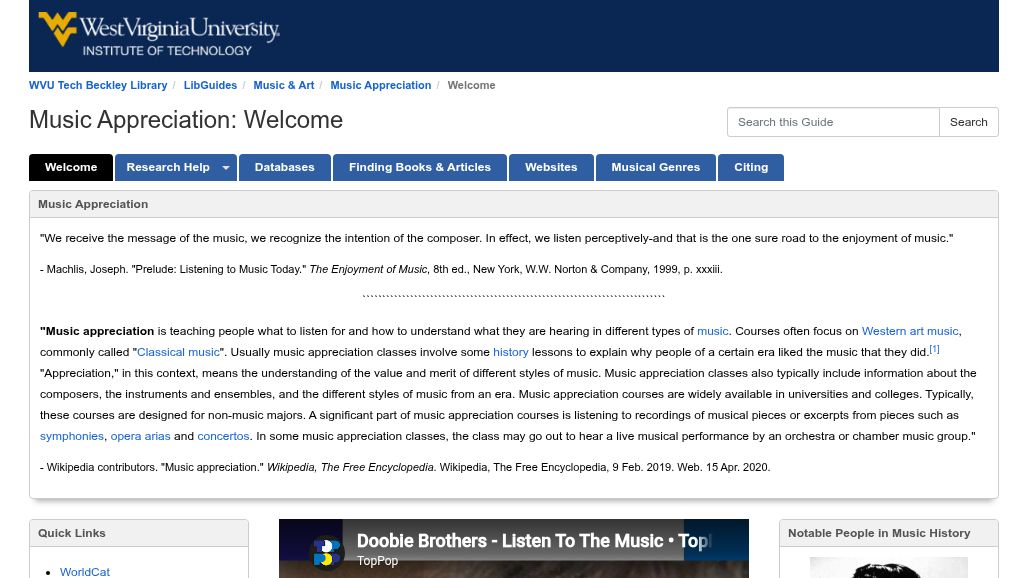Click the TopPop channel name
Image resolution: width=1028 pixels, height=578 pixels.
point(378,561)
